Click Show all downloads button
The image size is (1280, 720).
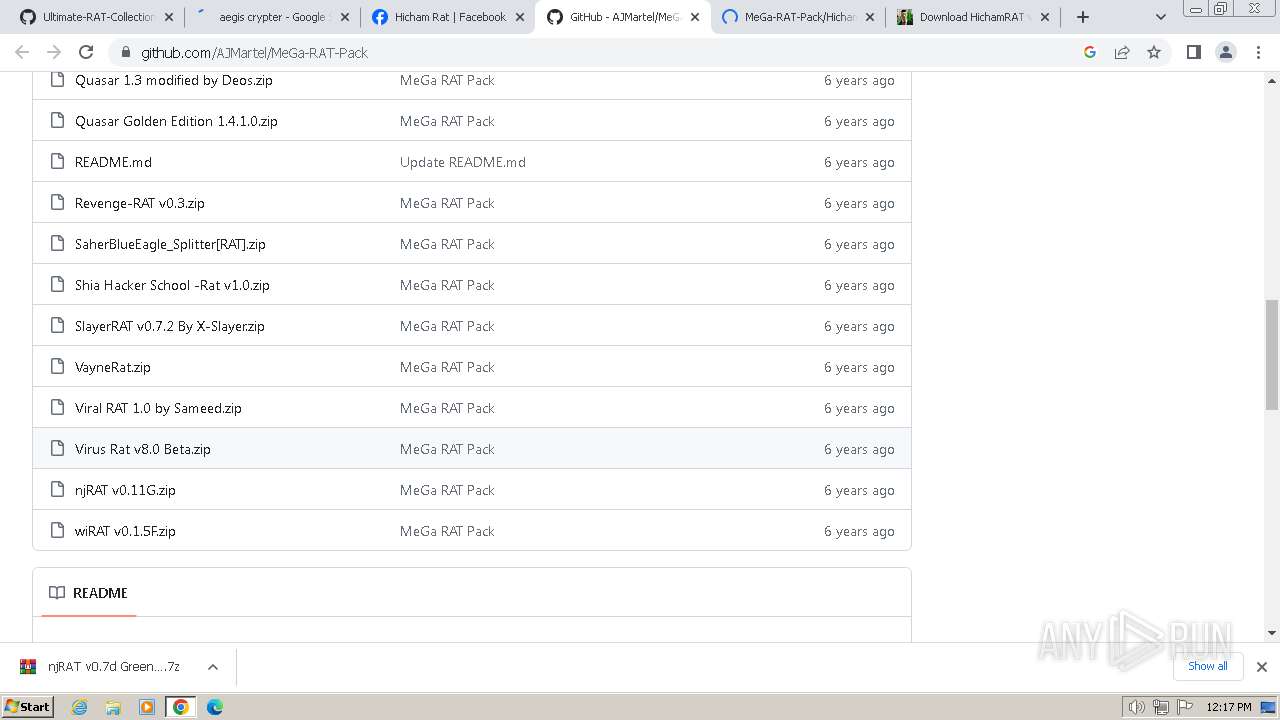pos(1207,666)
